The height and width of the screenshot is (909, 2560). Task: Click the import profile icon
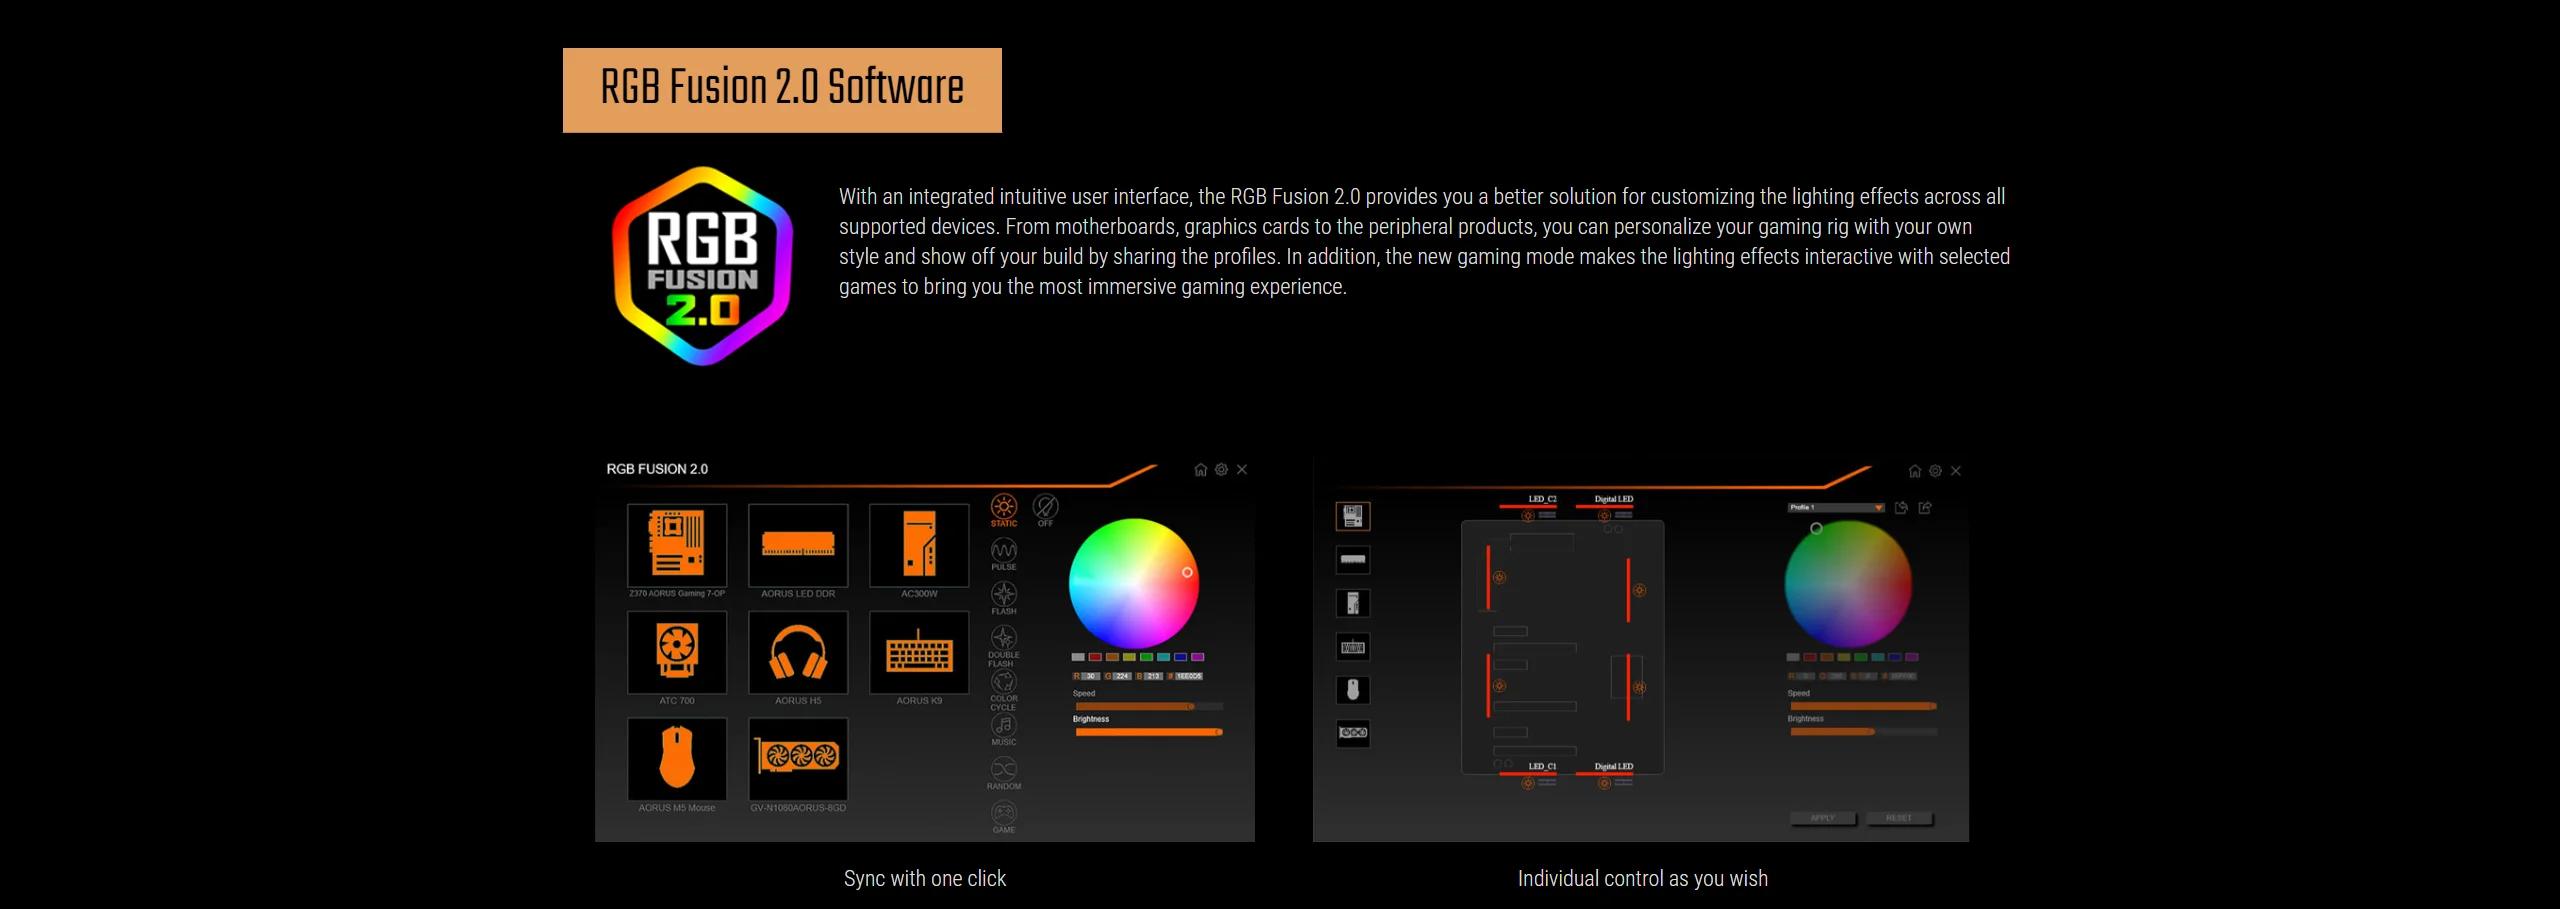[1901, 508]
